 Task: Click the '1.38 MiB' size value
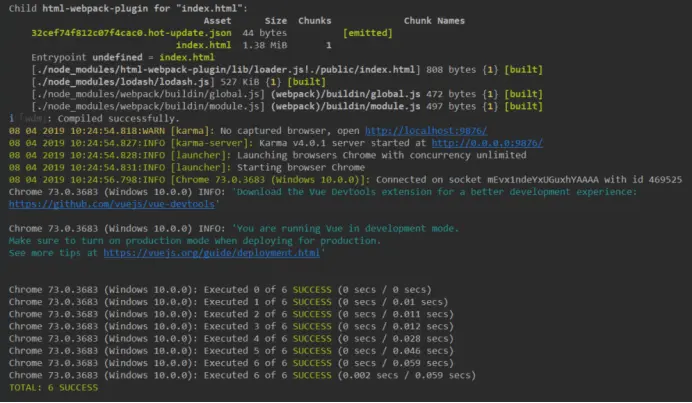pyautogui.click(x=265, y=45)
